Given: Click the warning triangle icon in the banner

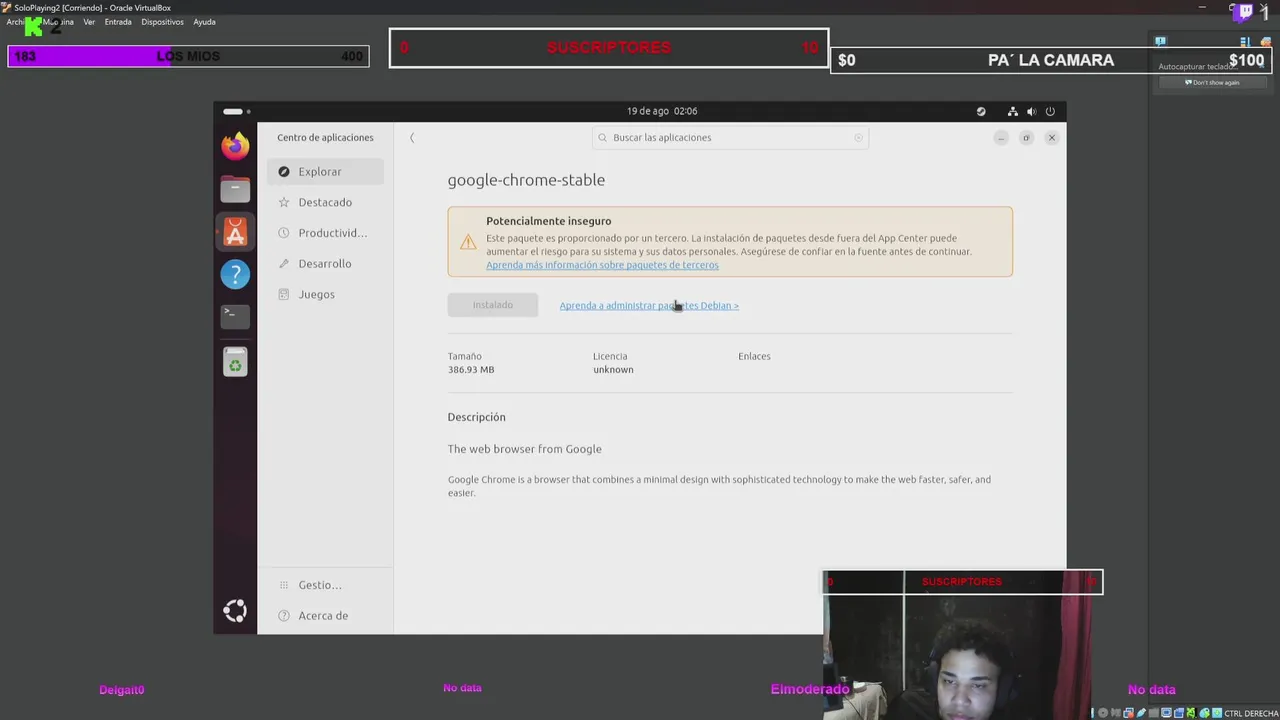Looking at the screenshot, I should coord(468,242).
